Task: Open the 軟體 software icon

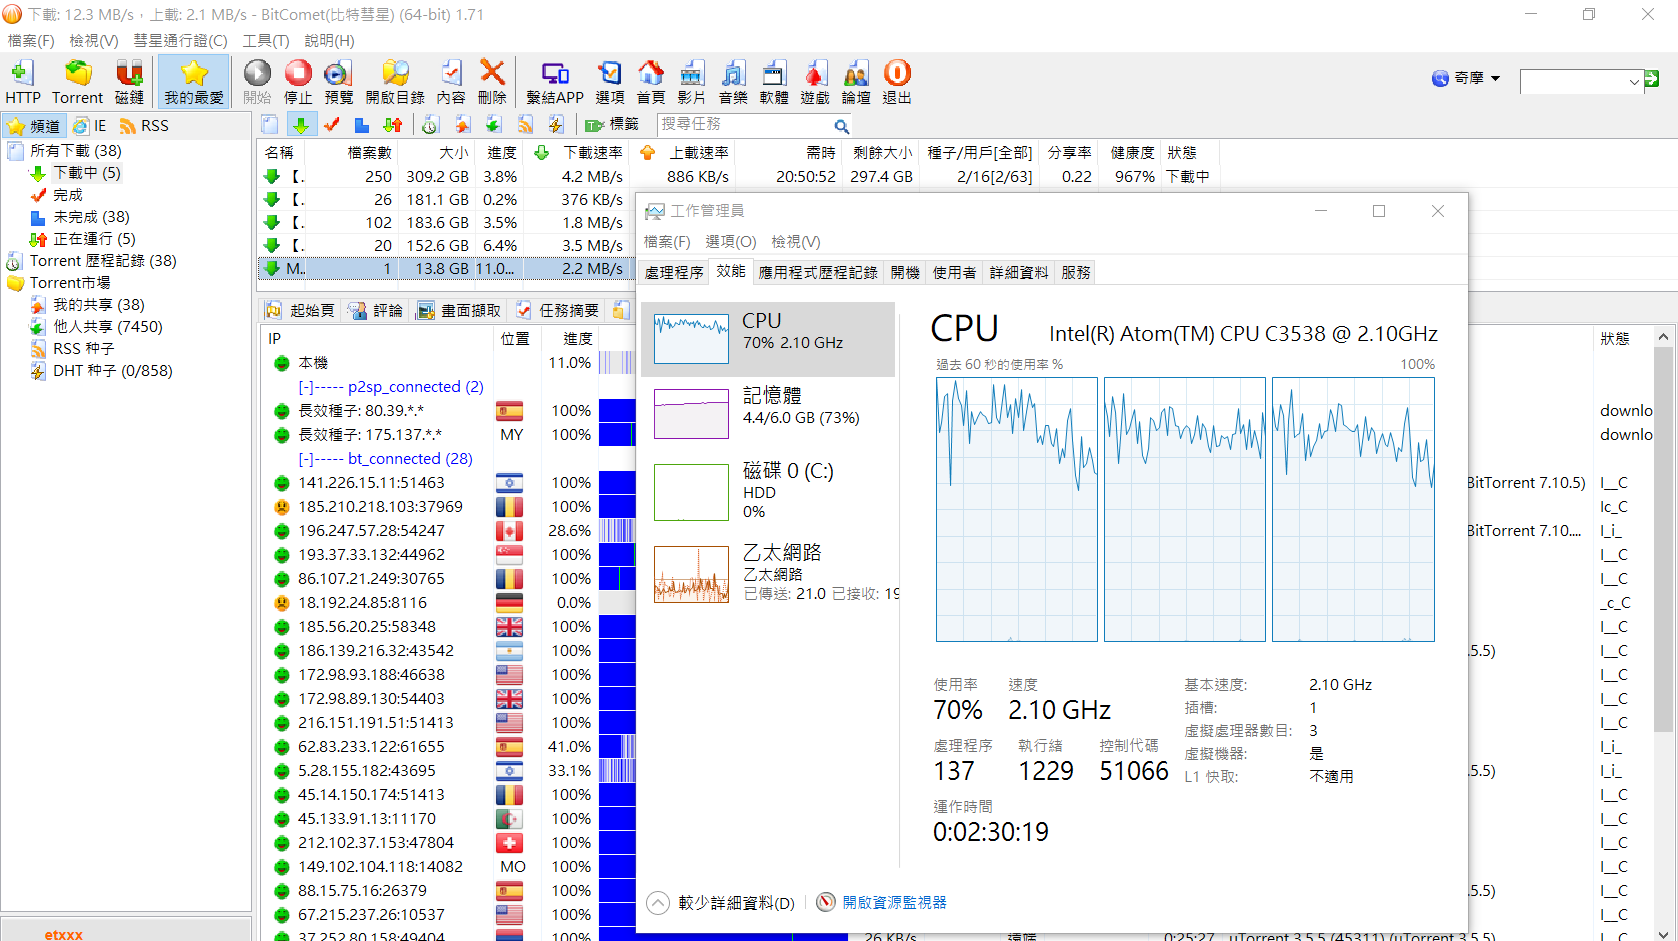Action: point(774,82)
